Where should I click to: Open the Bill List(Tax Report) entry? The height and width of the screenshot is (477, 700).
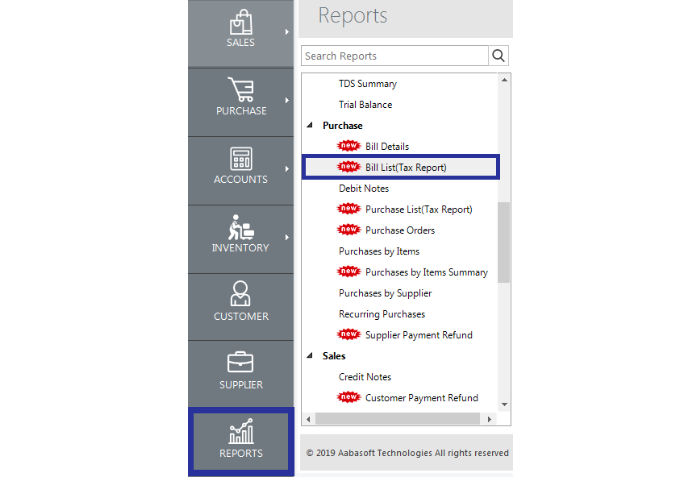click(406, 167)
